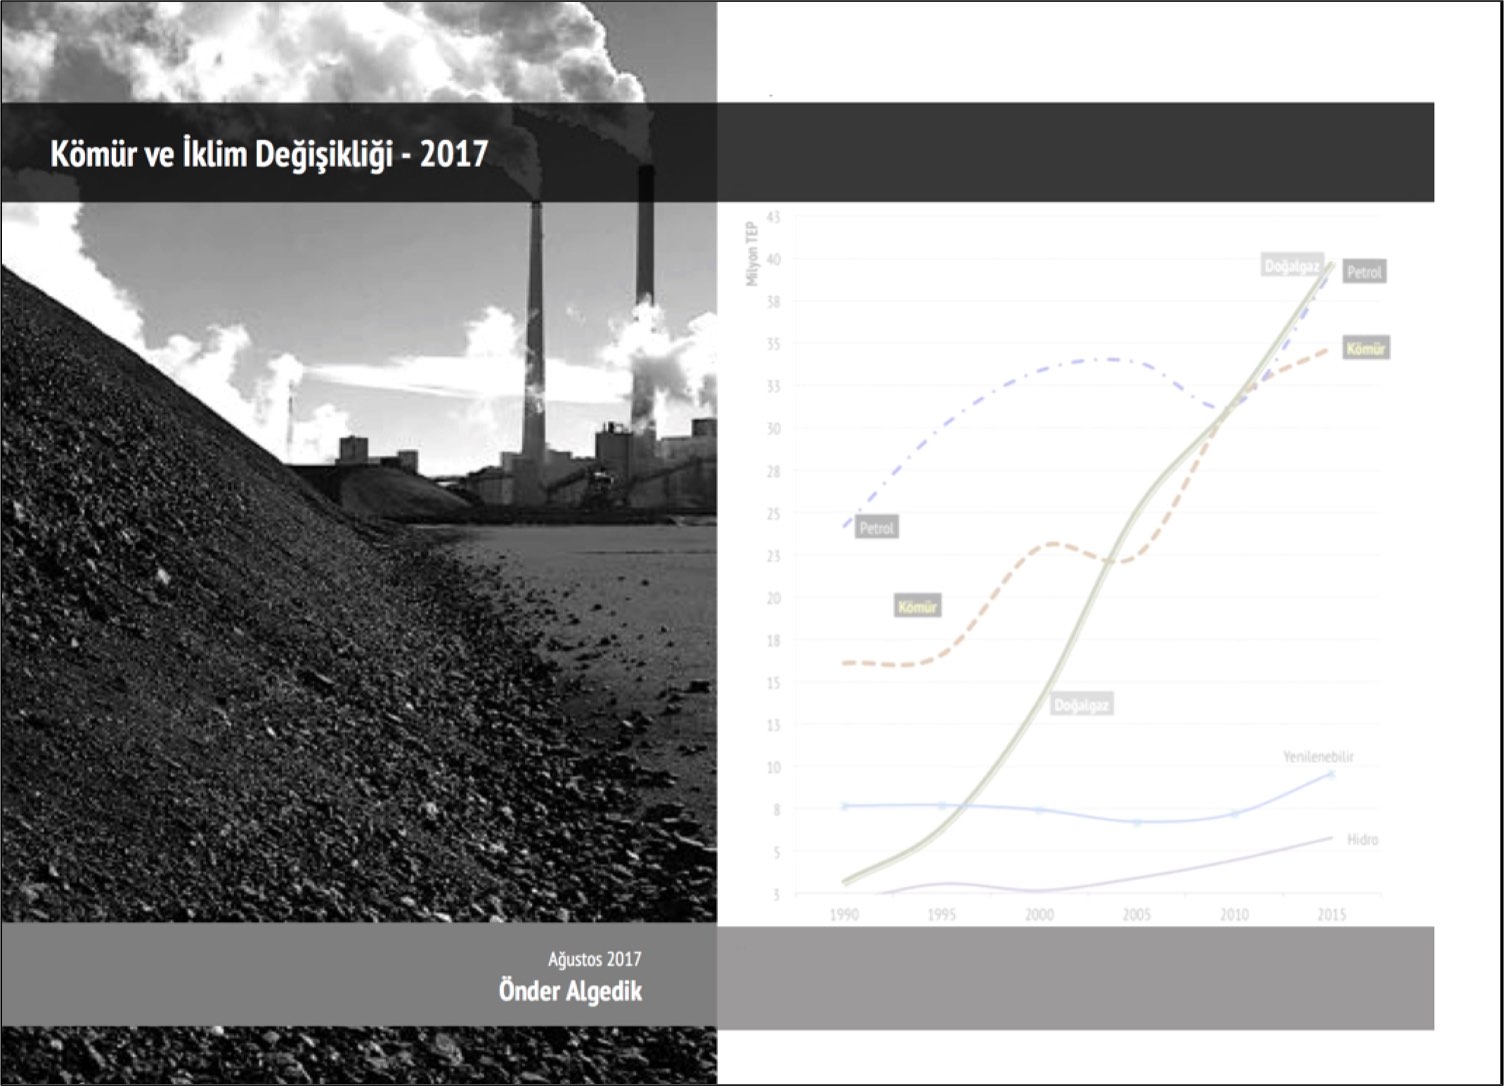Screen dimensions: 1504x1086
Task: Select the y-axis value "8"
Action: [776, 810]
